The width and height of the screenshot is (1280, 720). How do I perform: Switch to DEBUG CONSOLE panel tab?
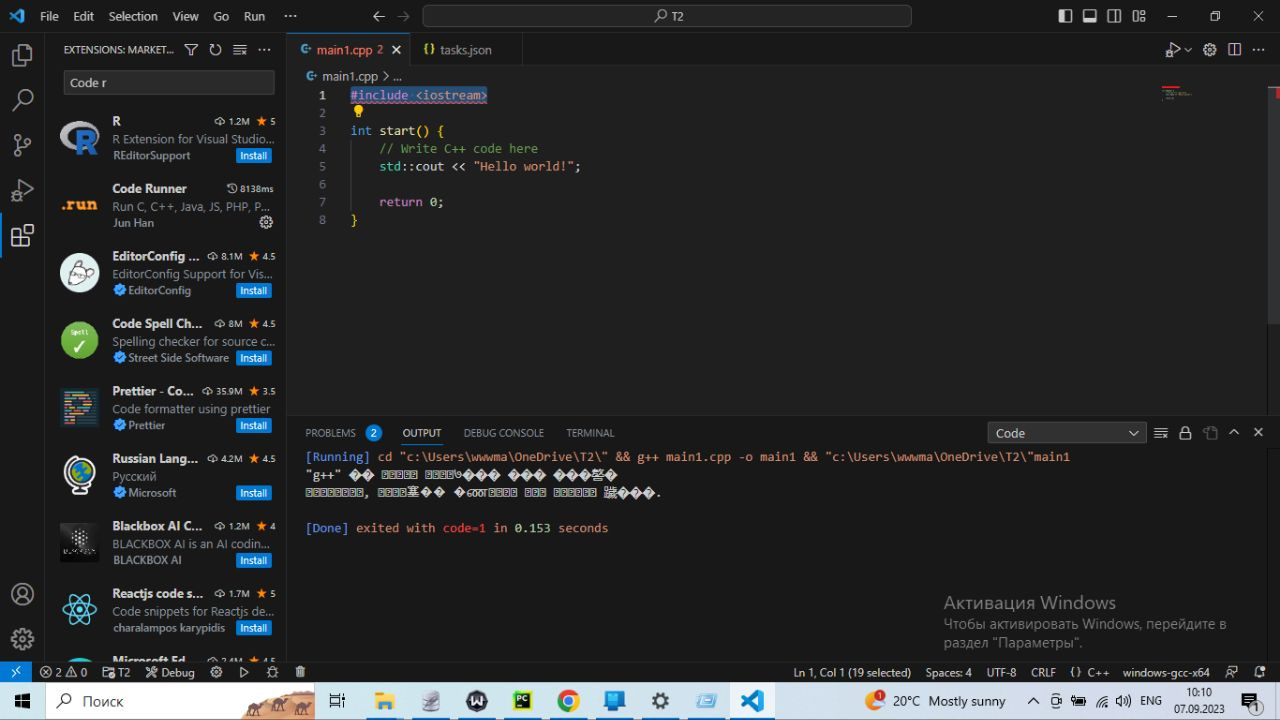tap(504, 433)
